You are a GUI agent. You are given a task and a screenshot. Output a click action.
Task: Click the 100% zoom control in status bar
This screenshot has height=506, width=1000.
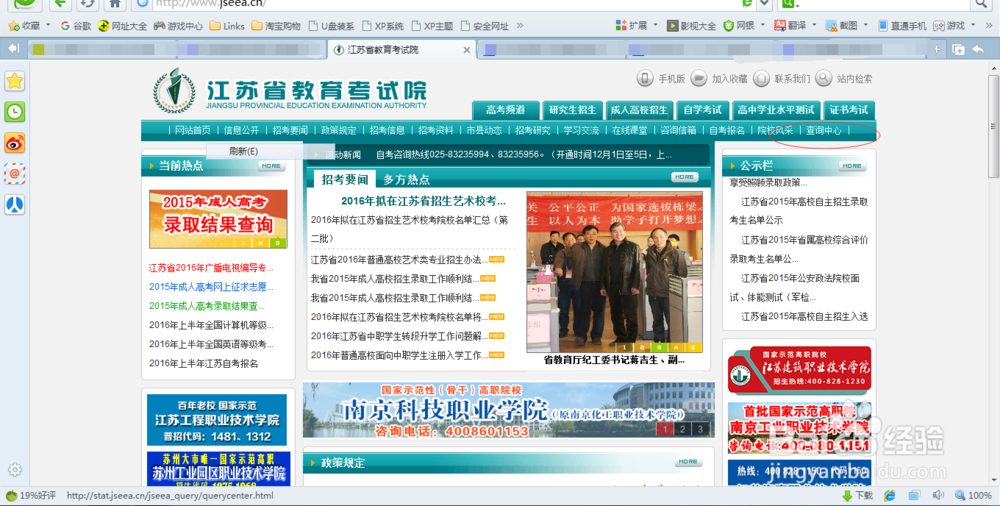[x=973, y=495]
